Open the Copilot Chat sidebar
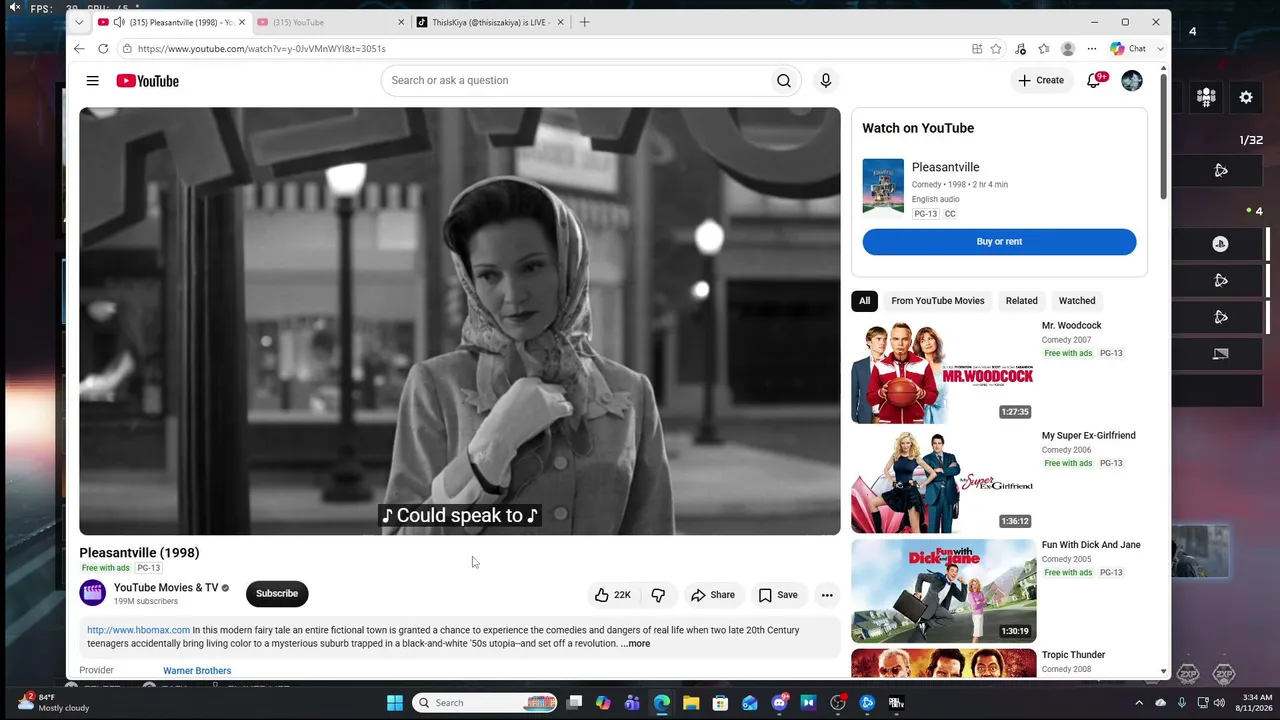 (1128, 48)
